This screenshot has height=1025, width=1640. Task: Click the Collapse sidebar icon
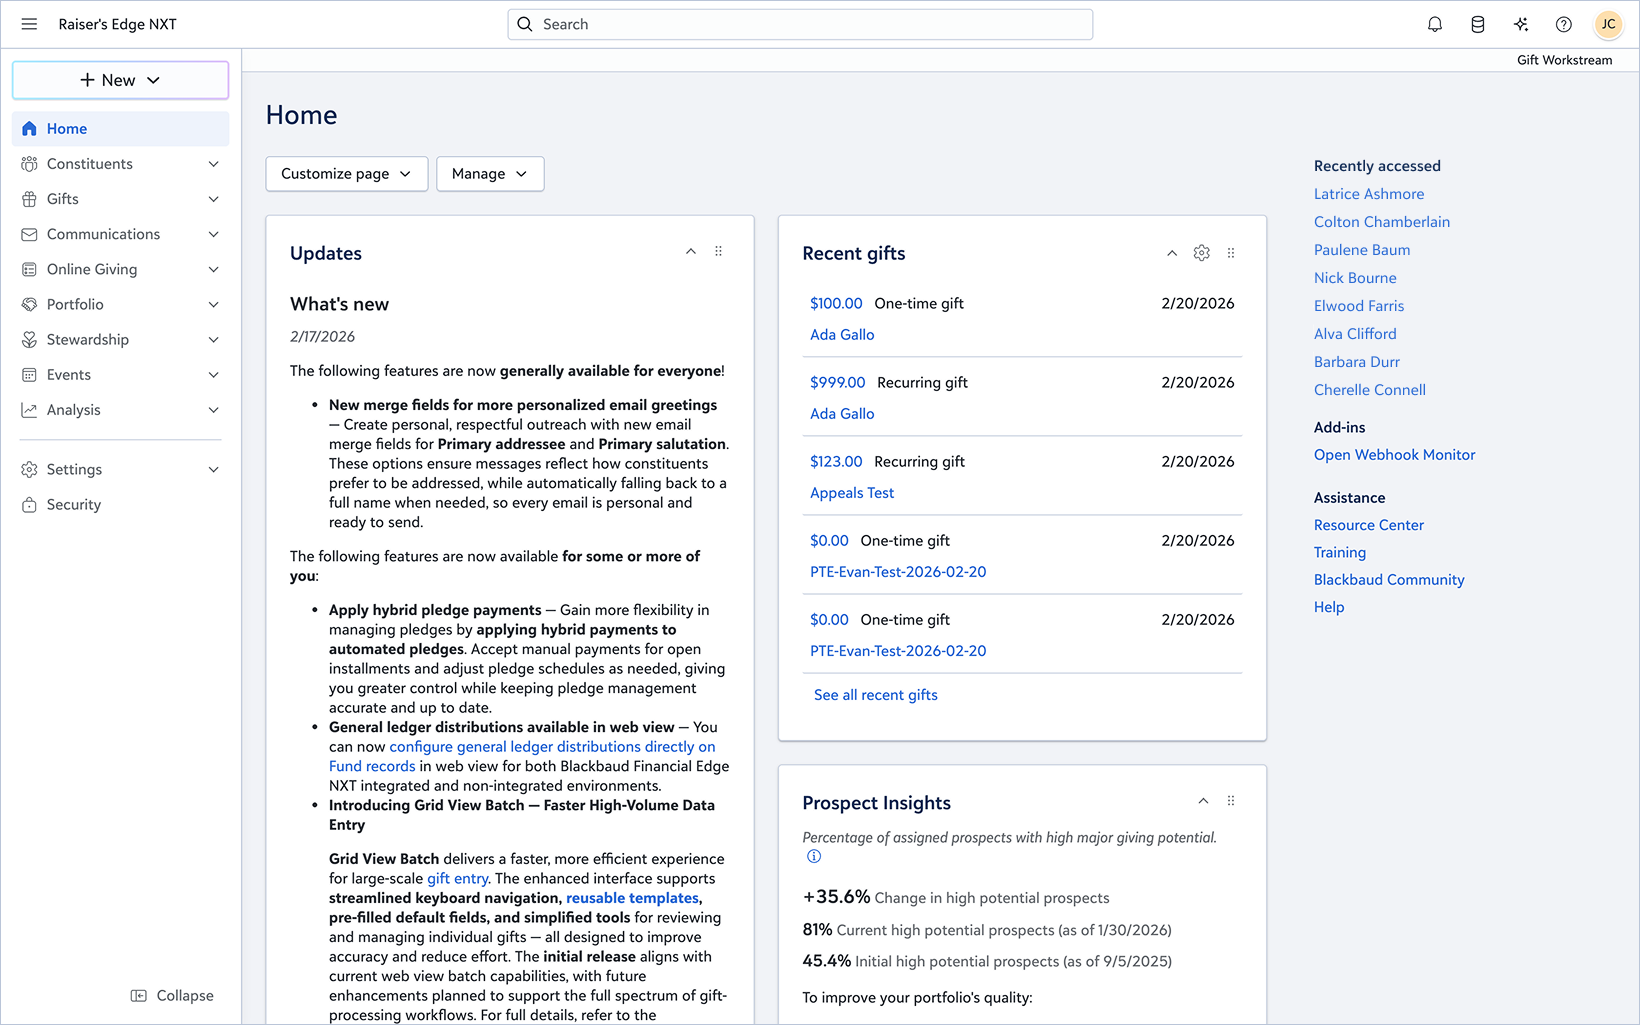139,996
